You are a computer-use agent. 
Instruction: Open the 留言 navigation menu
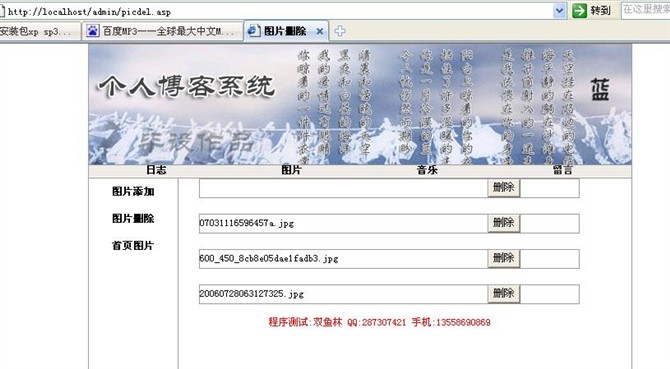[562, 170]
